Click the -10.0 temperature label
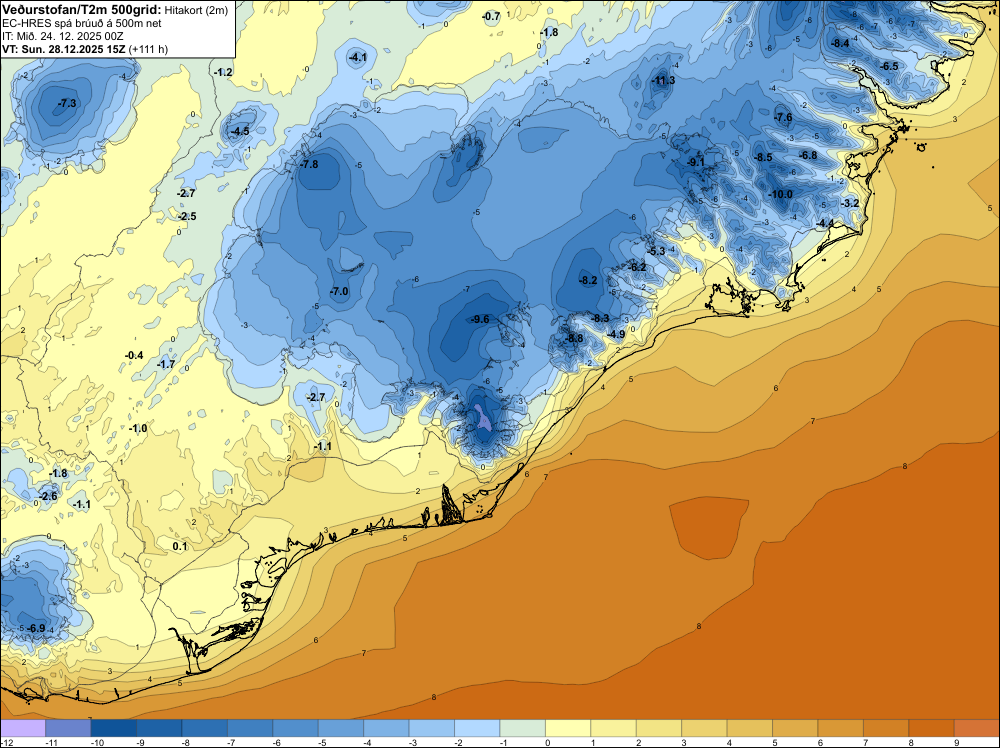The width and height of the screenshot is (1000, 748). tap(781, 194)
